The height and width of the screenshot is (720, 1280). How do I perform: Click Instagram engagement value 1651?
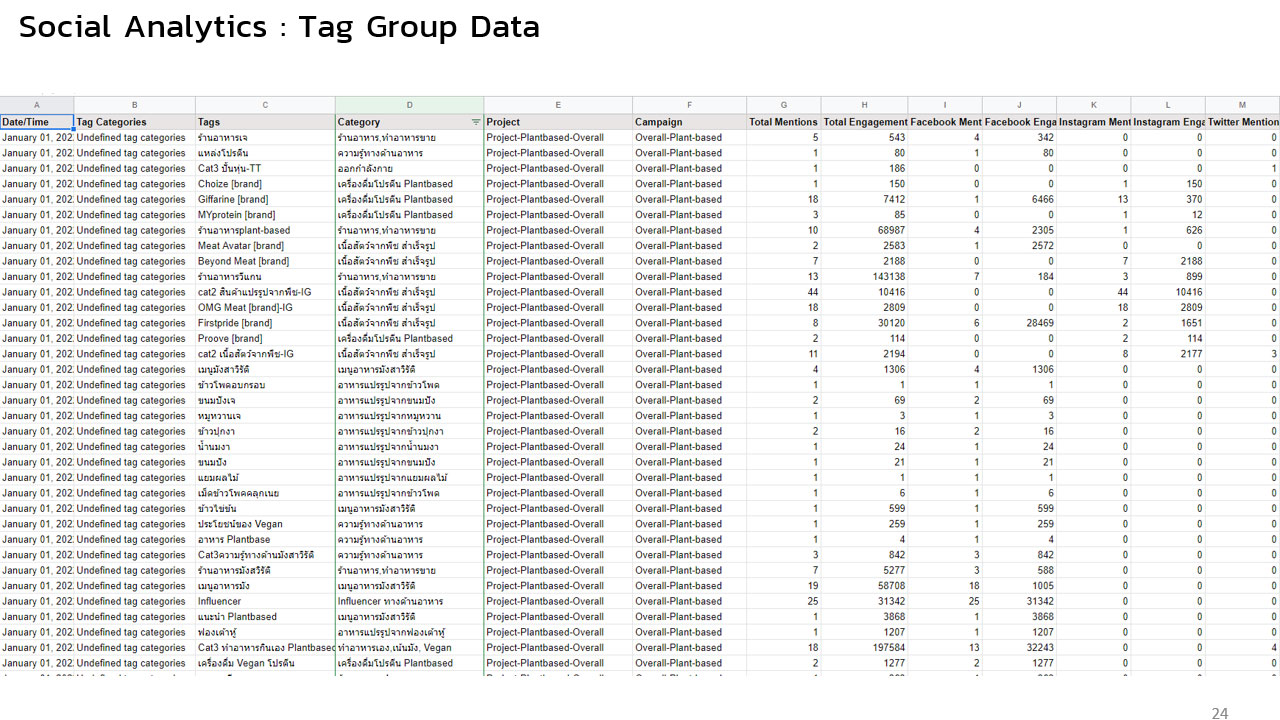click(1168, 323)
